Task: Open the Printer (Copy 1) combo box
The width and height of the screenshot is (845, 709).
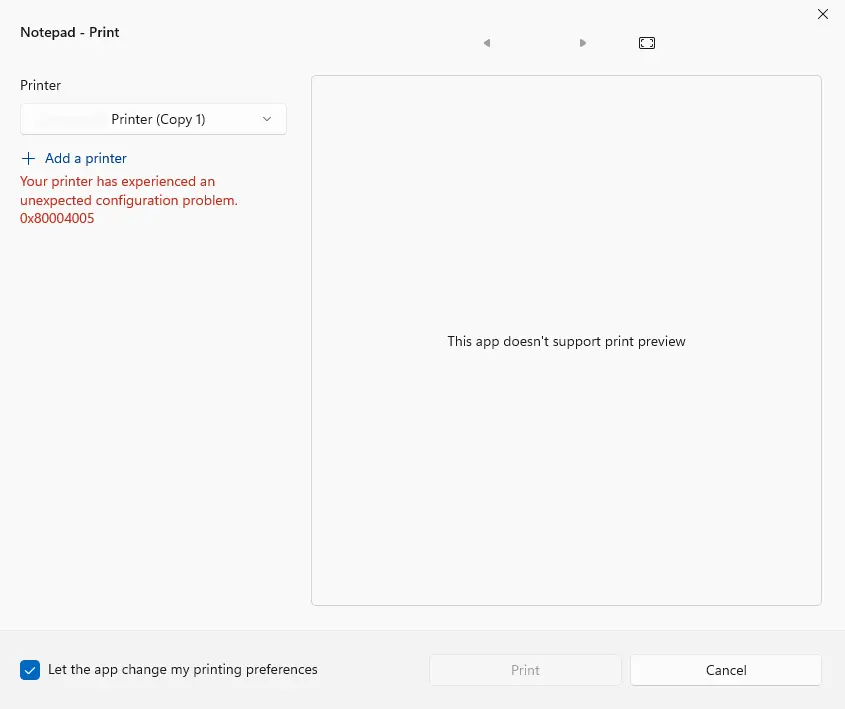Action: [x=153, y=119]
